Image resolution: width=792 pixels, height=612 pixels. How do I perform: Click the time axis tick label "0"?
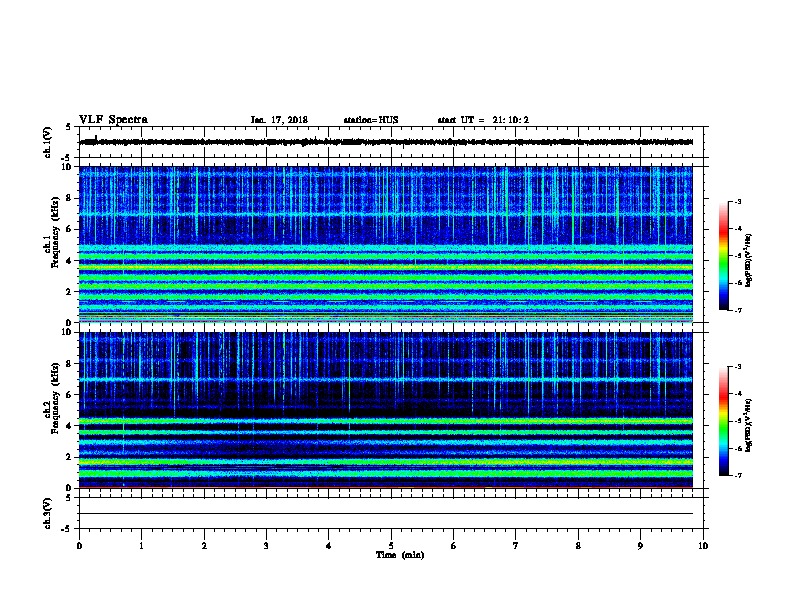pos(79,546)
